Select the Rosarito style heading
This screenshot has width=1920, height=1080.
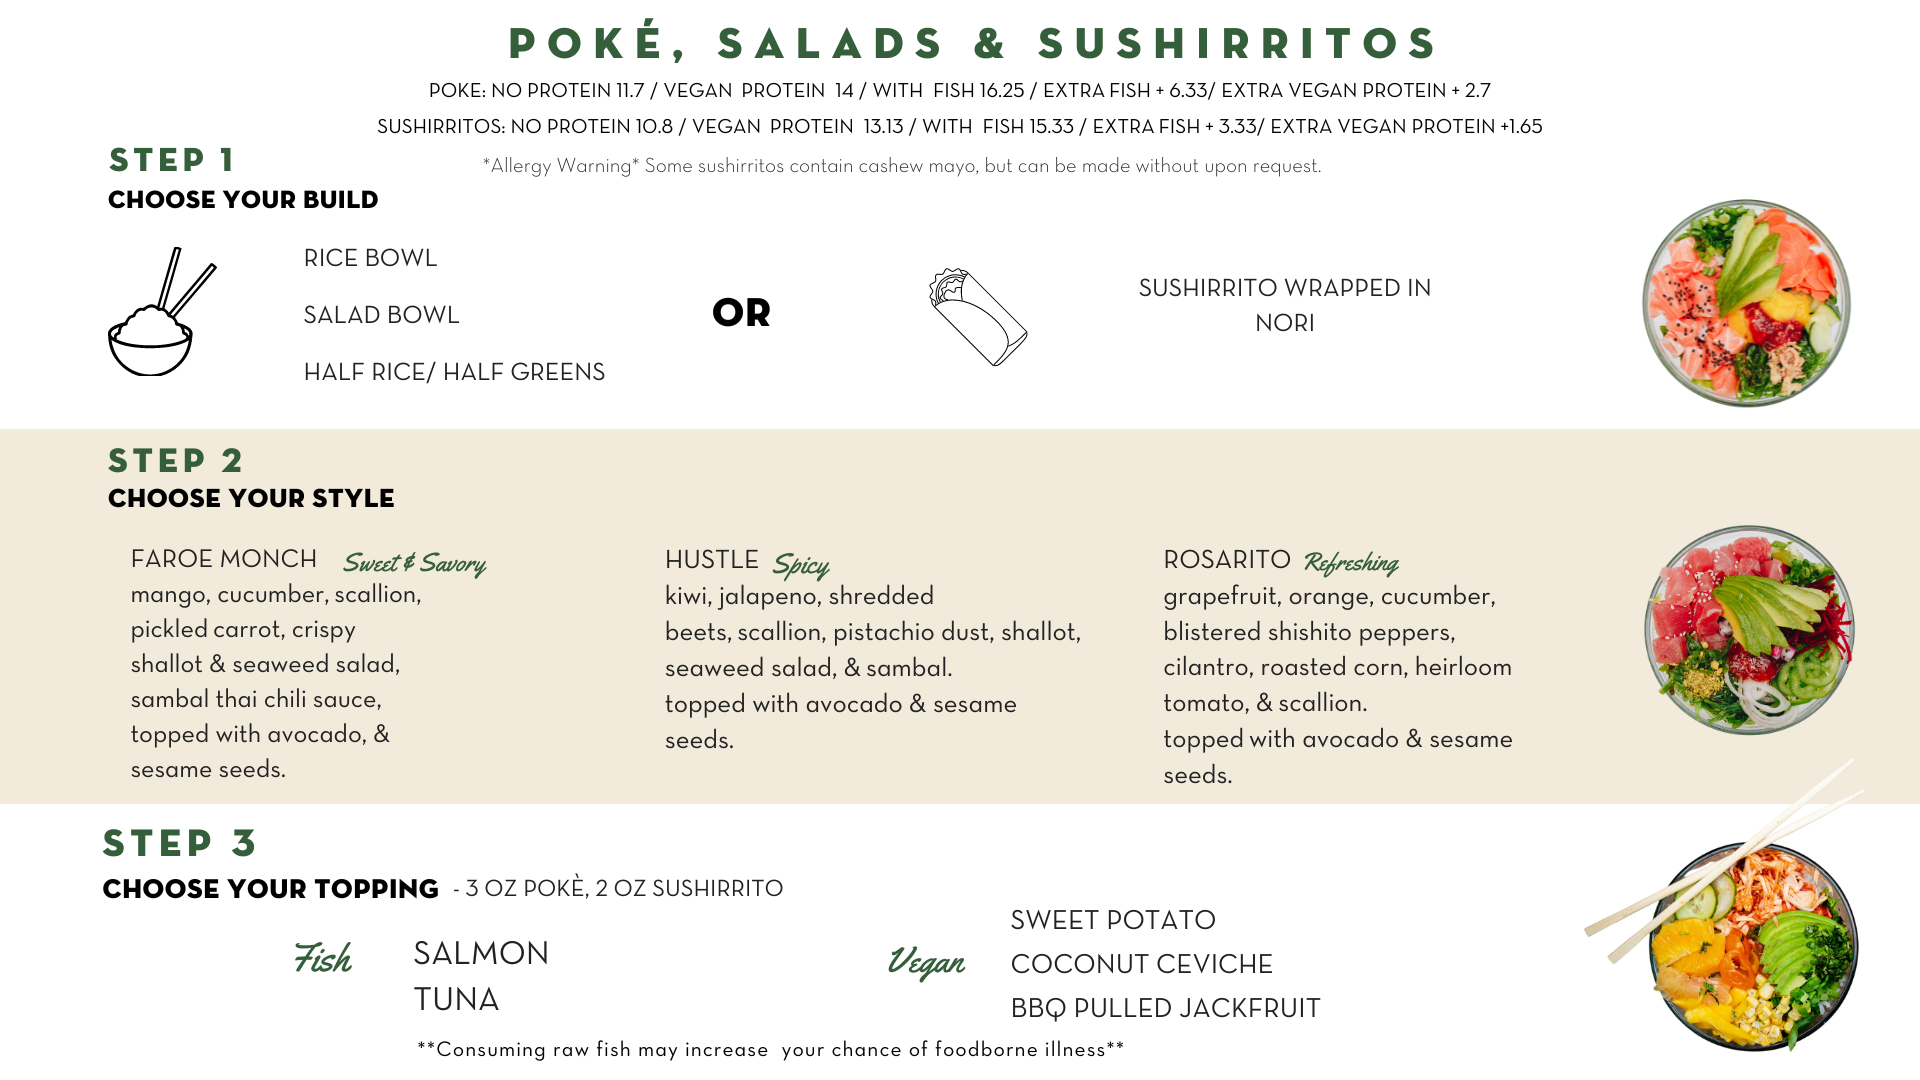click(1226, 560)
